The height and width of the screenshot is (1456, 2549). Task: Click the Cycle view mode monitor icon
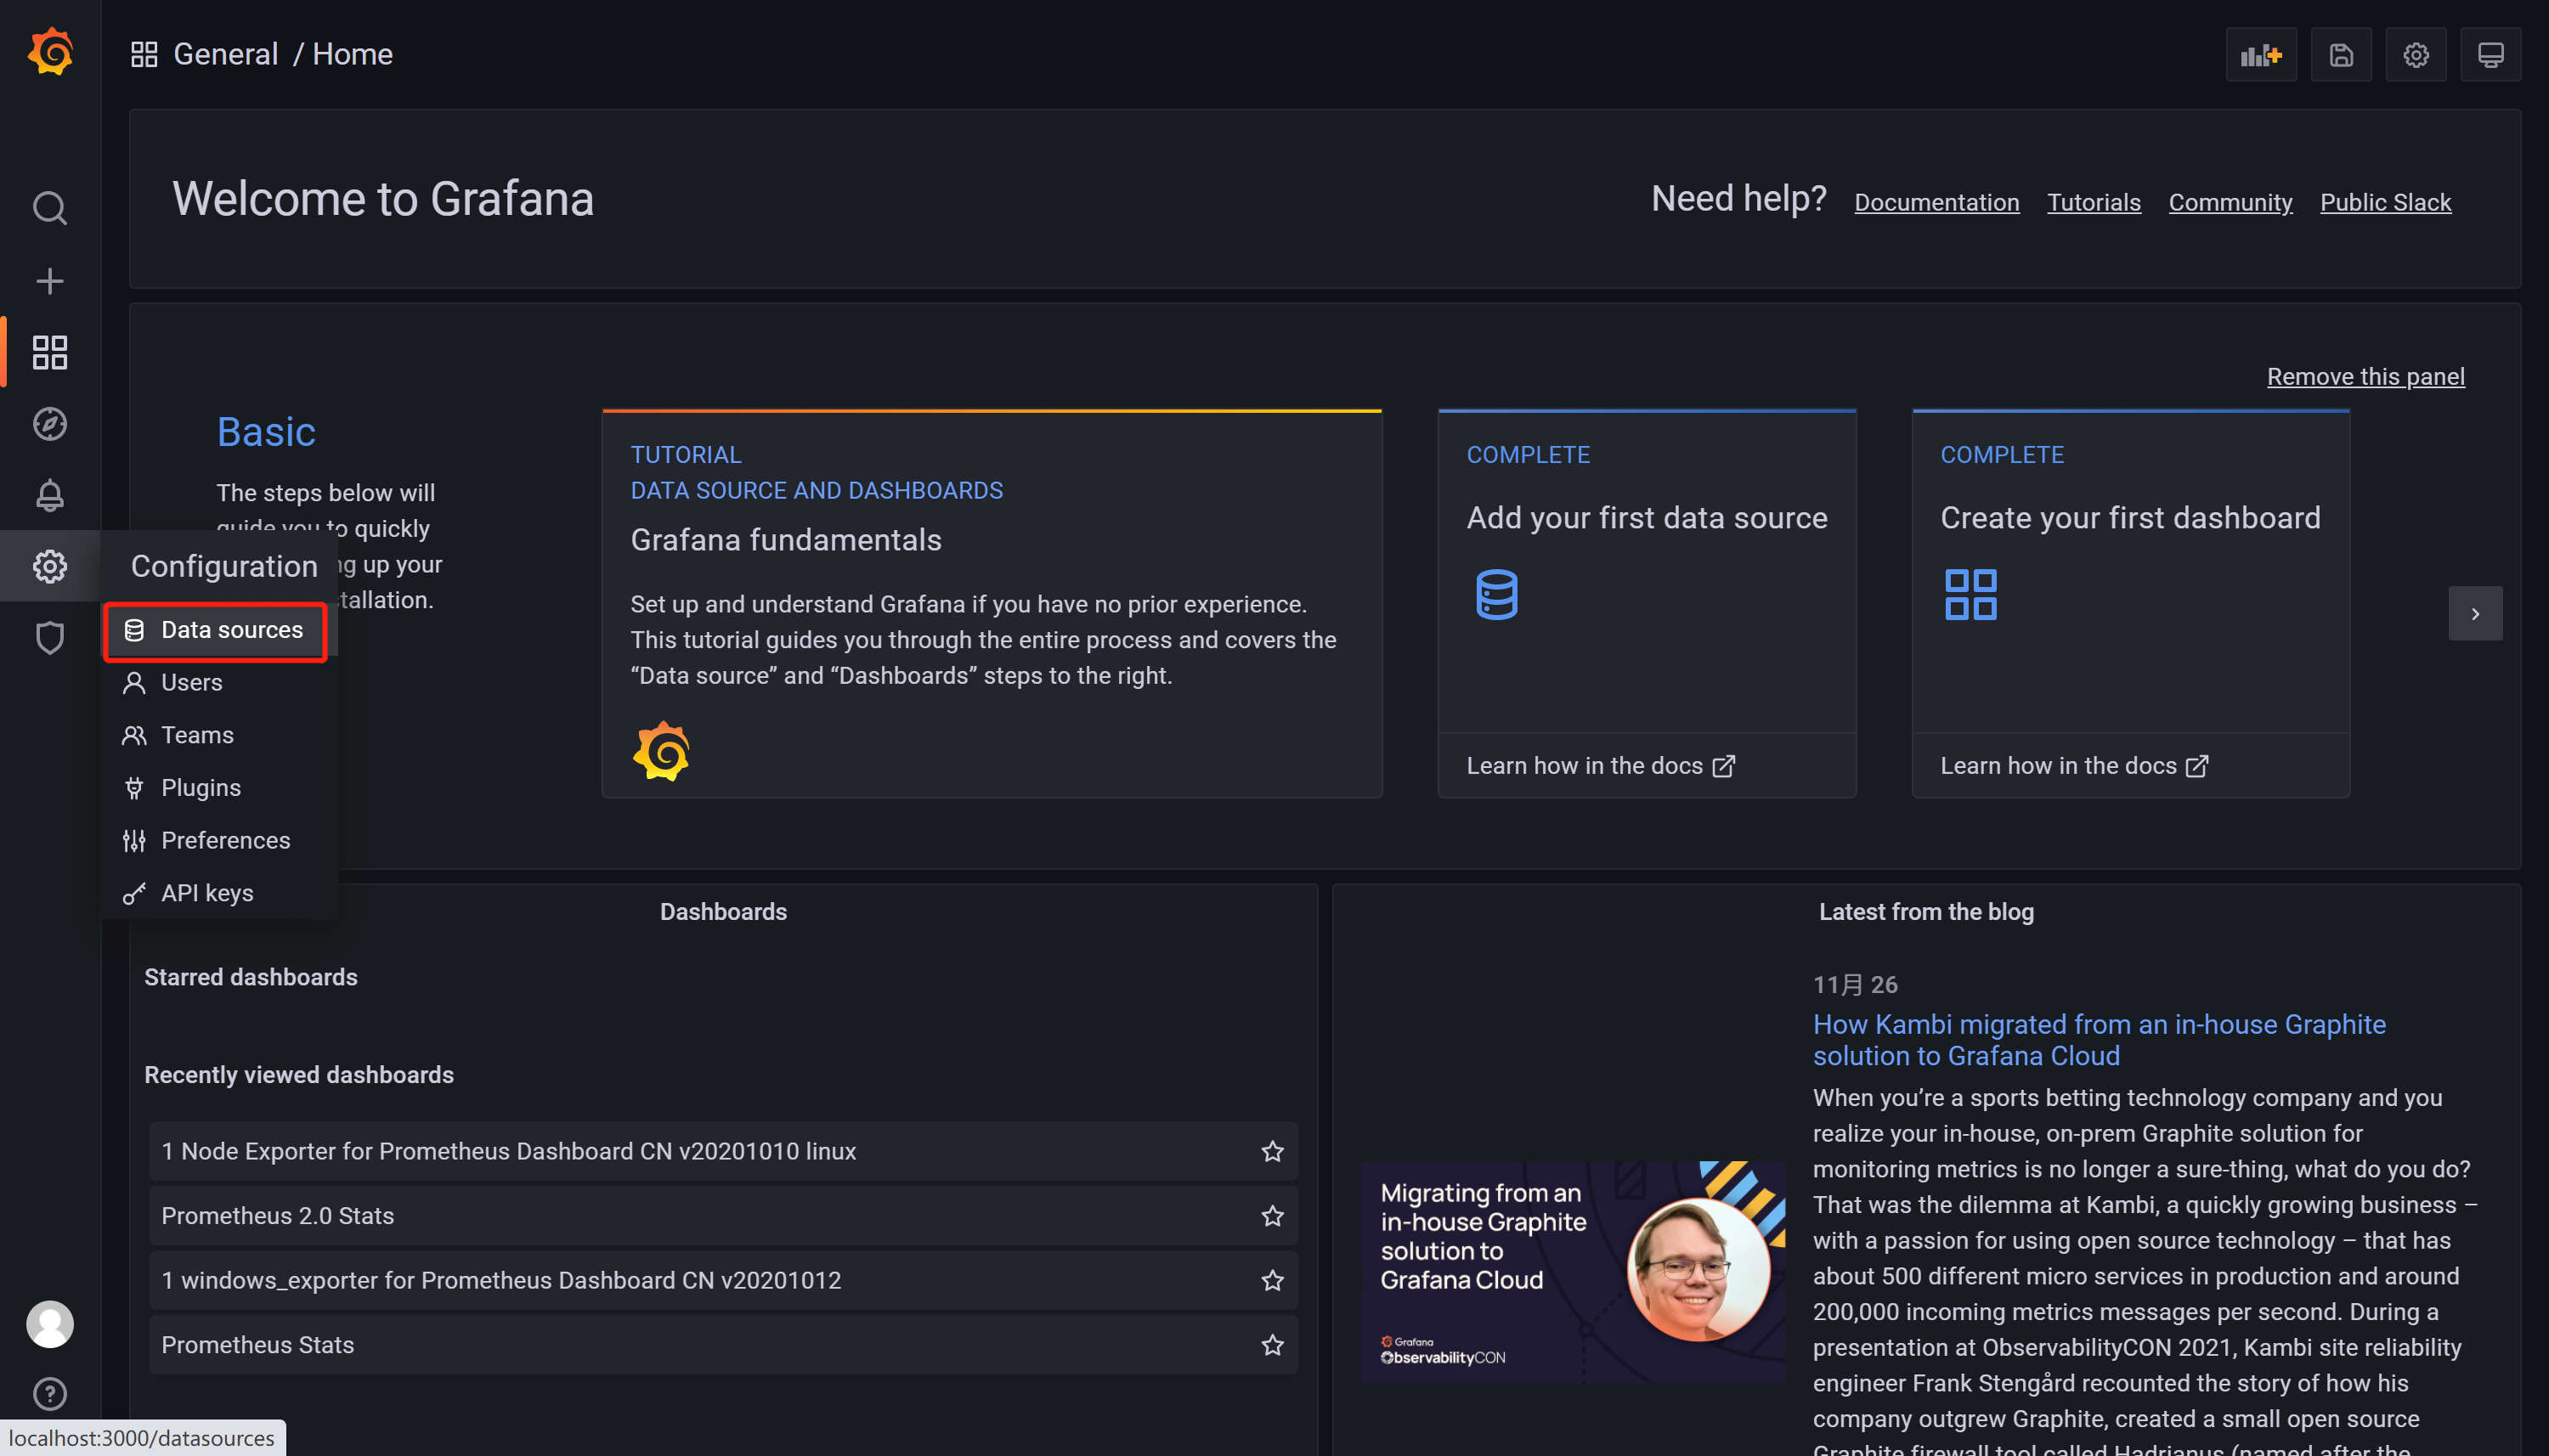pos(2491,55)
